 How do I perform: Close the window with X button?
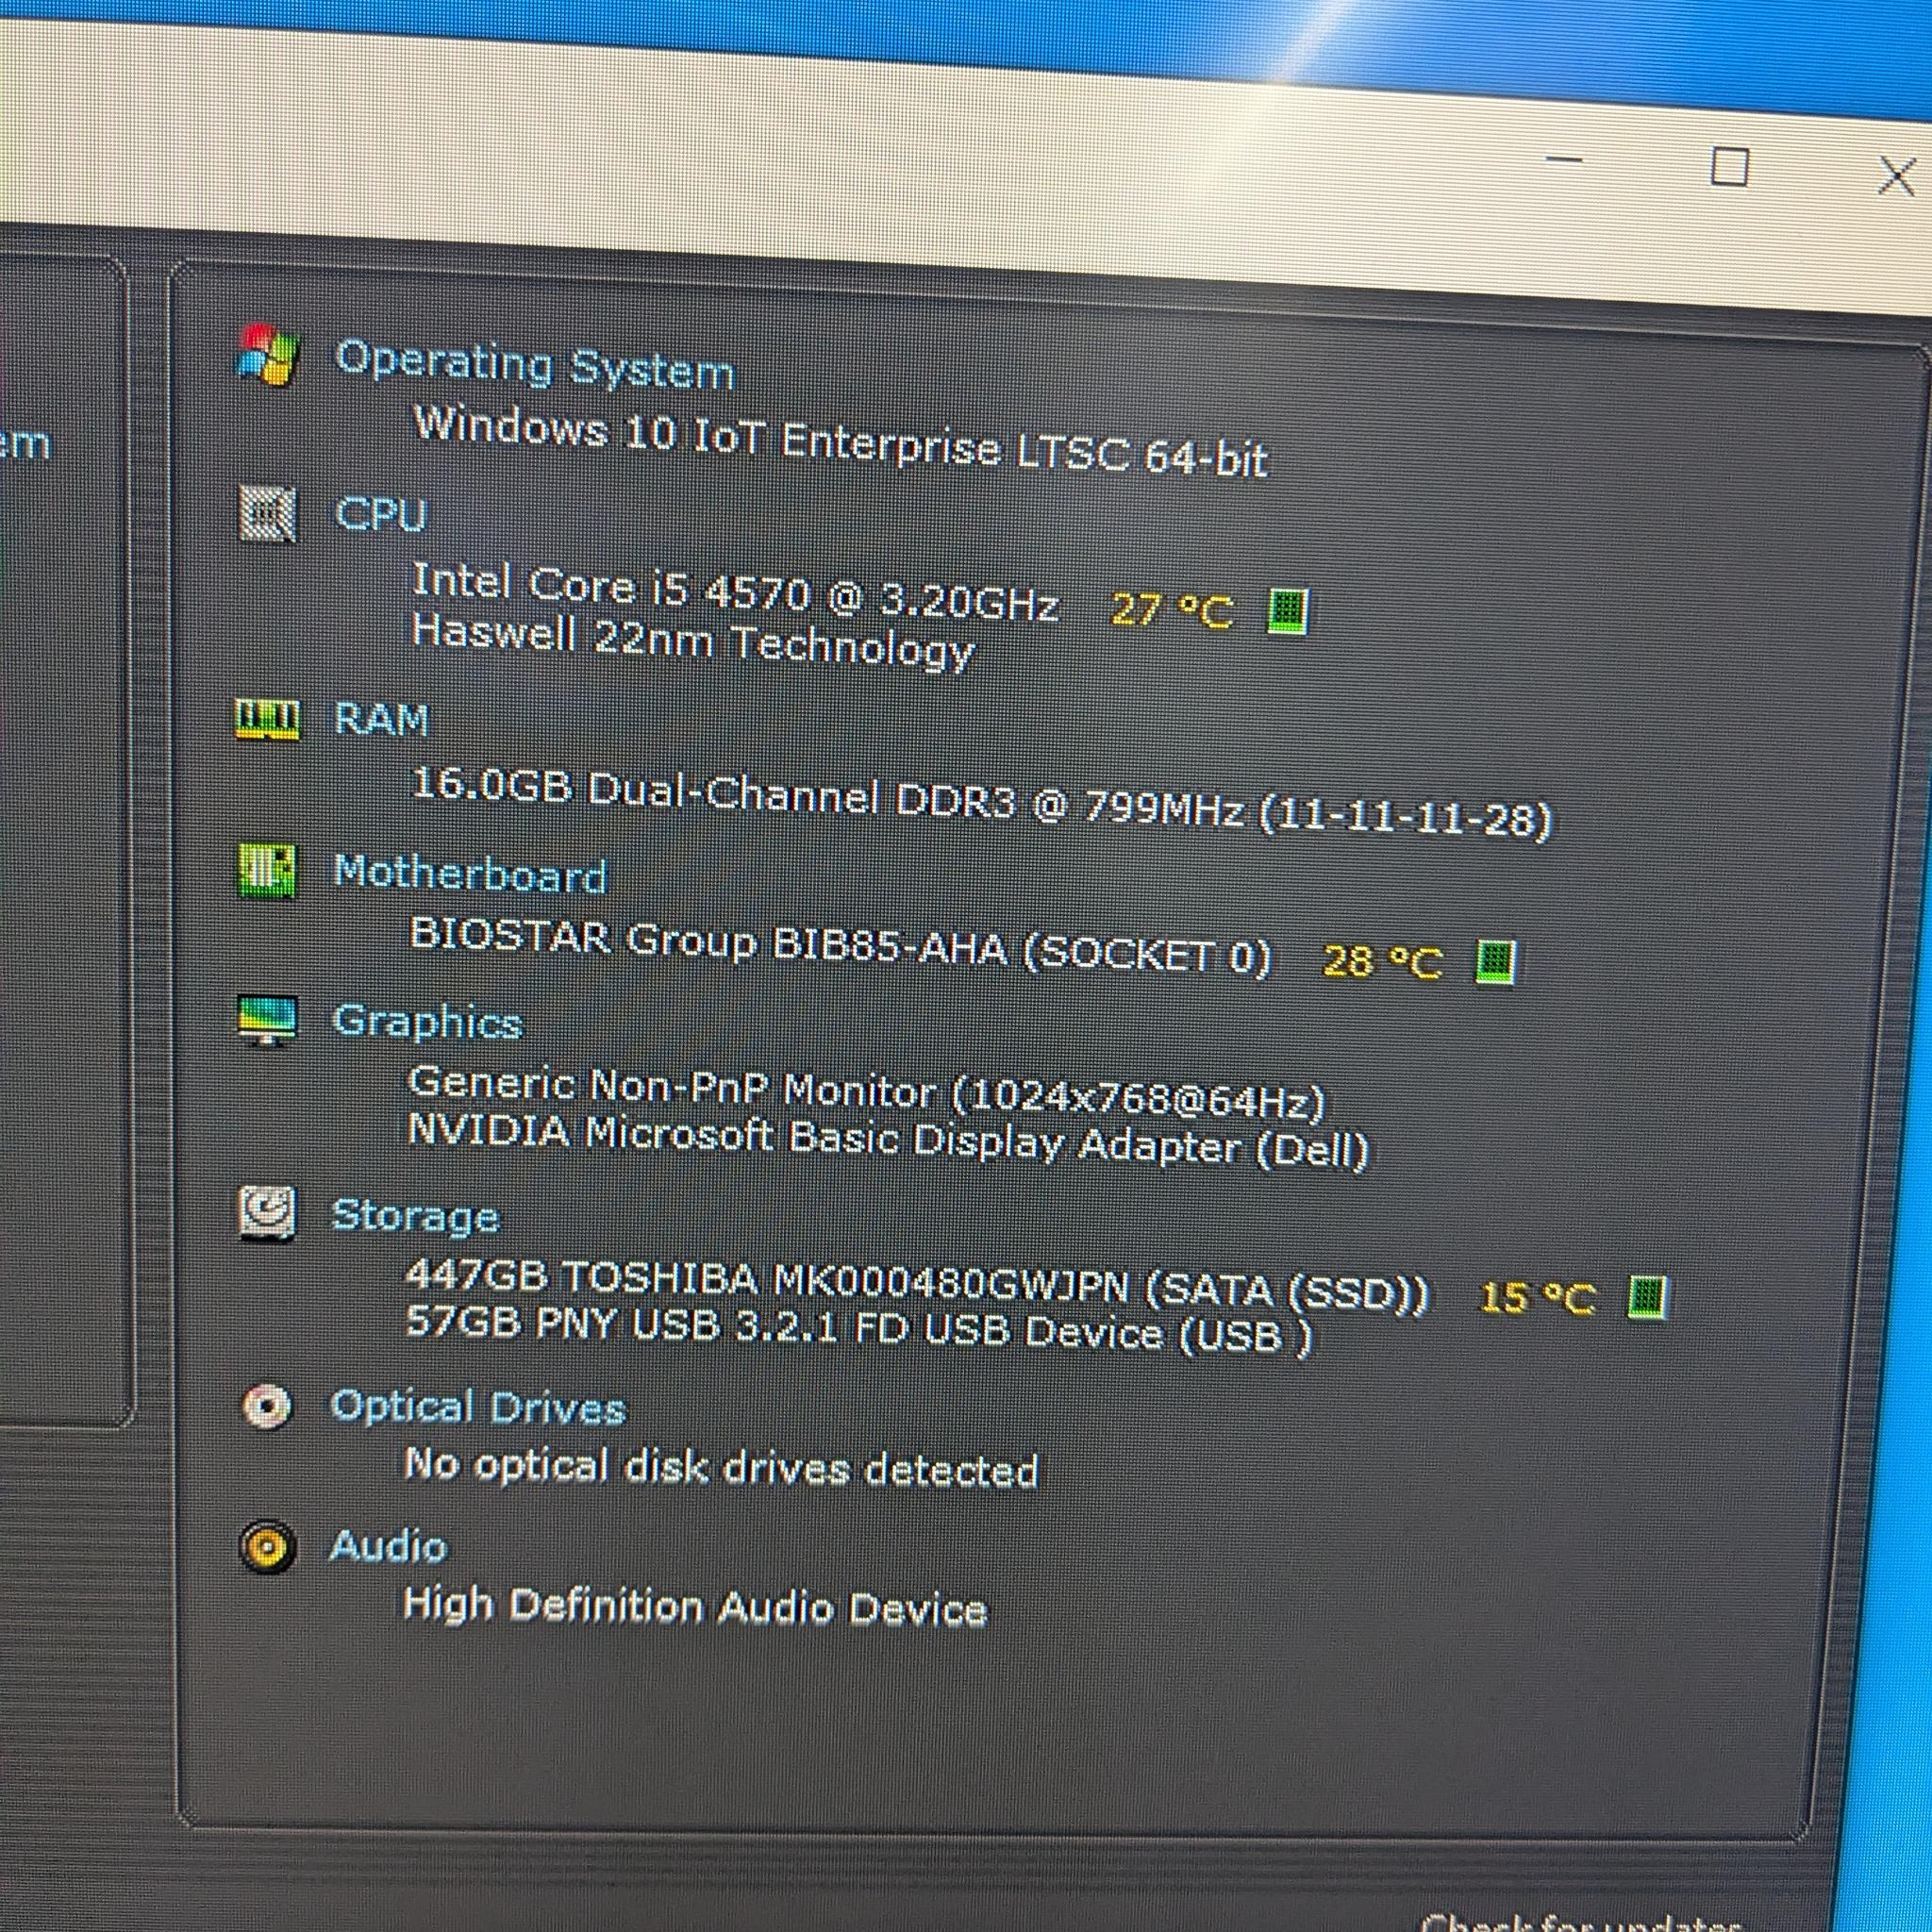point(1896,176)
